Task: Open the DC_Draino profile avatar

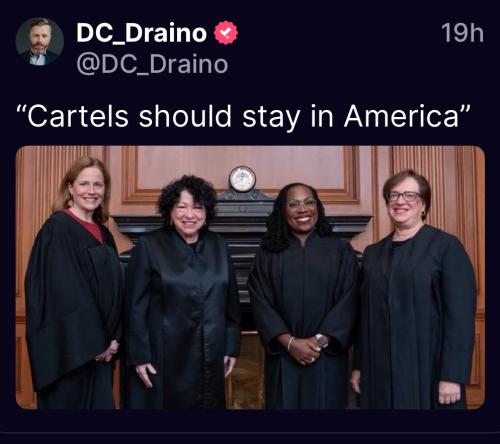Action: [40, 41]
